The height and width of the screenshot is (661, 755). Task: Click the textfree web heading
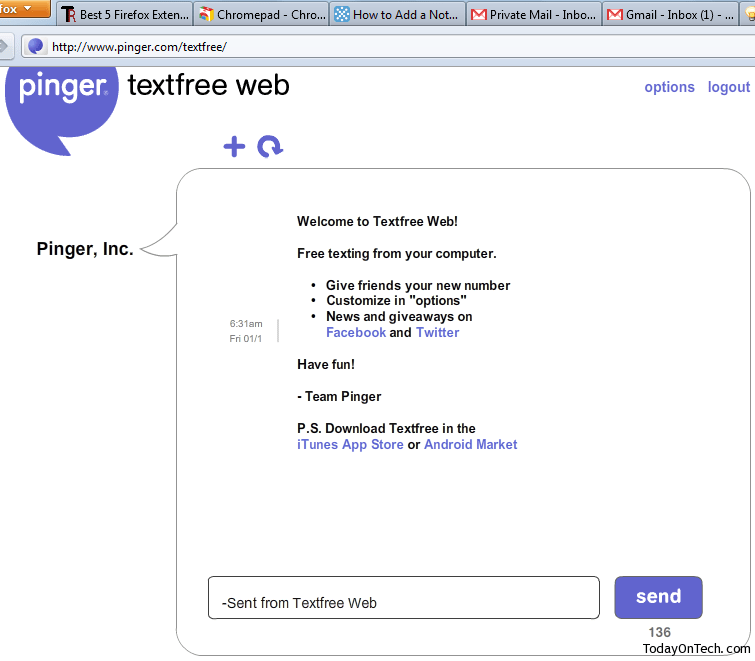(x=208, y=85)
